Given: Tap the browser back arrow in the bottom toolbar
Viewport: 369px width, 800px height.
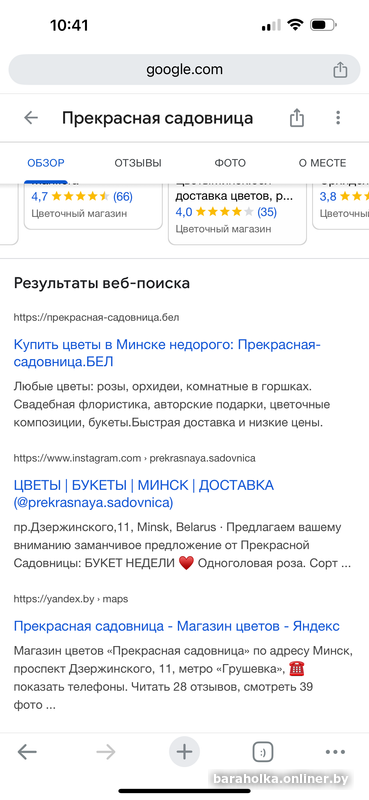Looking at the screenshot, I should coord(27,752).
